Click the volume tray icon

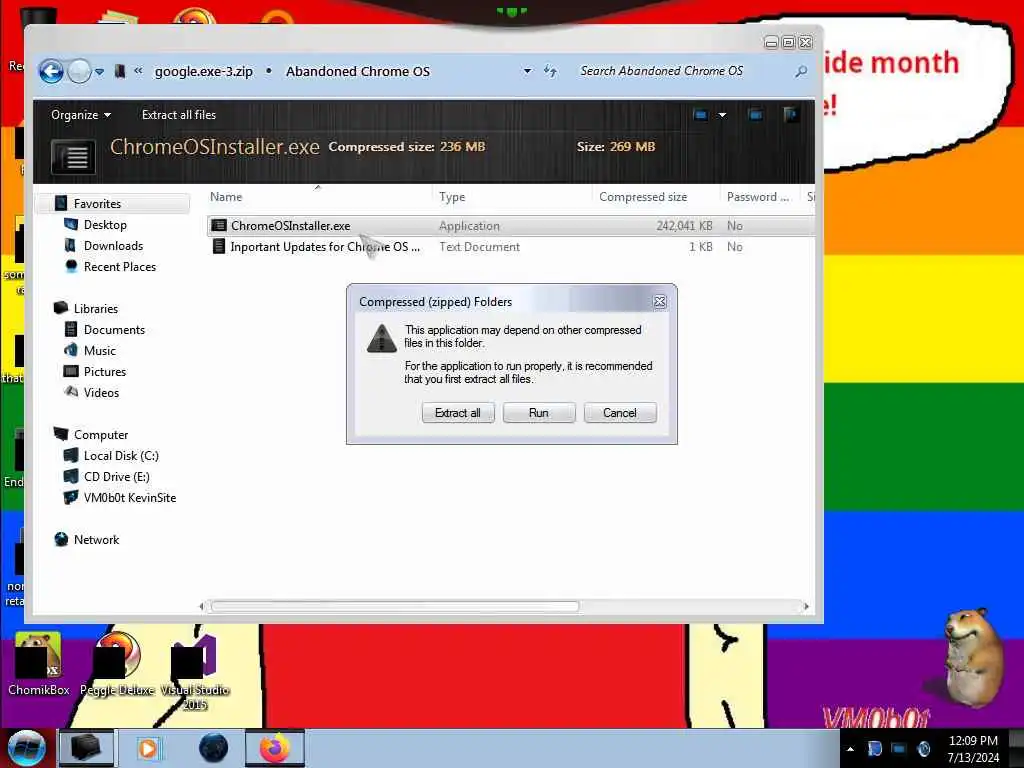923,749
